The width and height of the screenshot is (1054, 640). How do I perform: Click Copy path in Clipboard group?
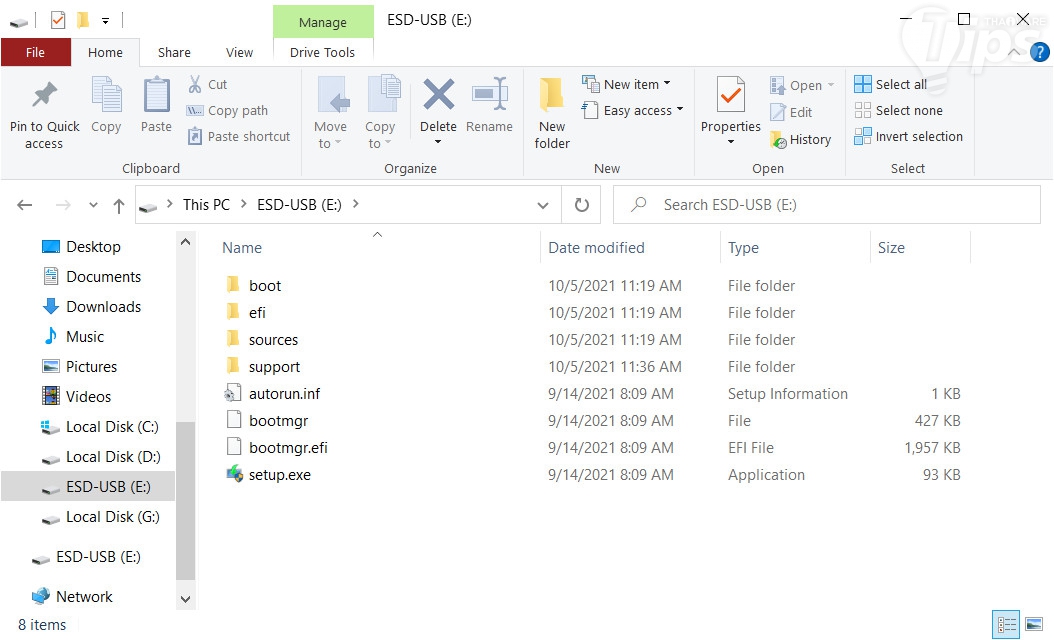[228, 110]
